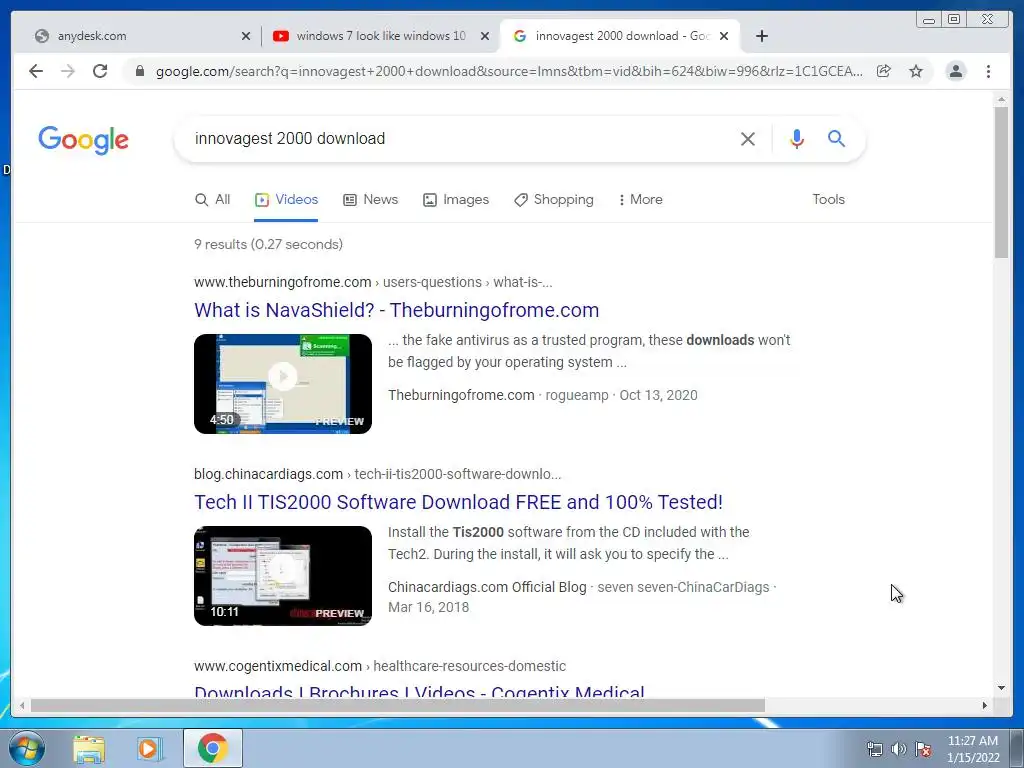Close the windows 7 look like windows 10 tab
Image resolution: width=1024 pixels, height=768 pixels.
tap(485, 36)
